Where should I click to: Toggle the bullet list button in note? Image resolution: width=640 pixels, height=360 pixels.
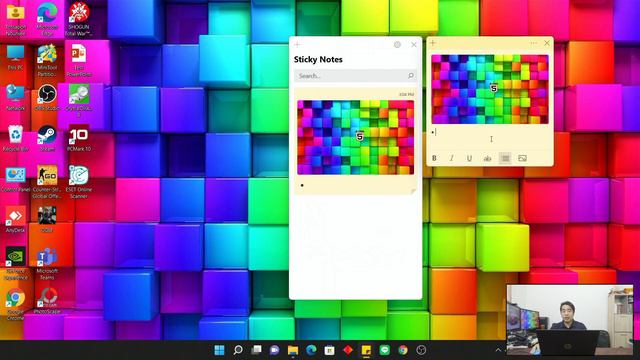click(505, 158)
